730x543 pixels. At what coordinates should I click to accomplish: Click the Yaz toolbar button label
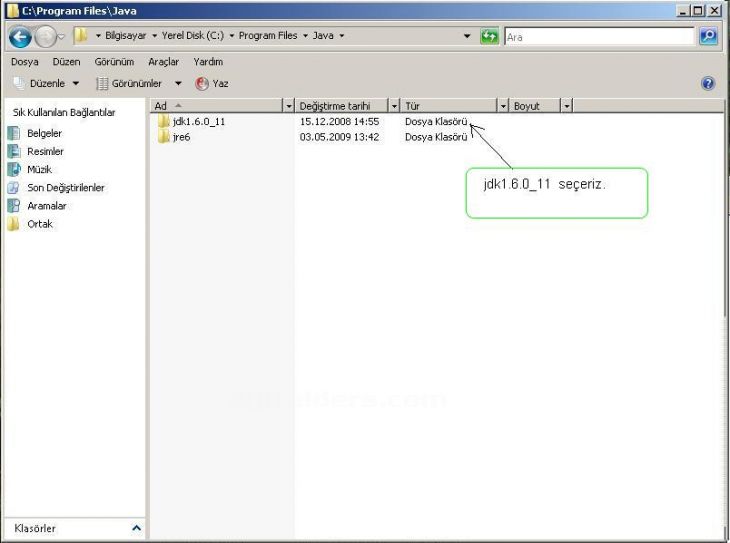click(x=220, y=84)
